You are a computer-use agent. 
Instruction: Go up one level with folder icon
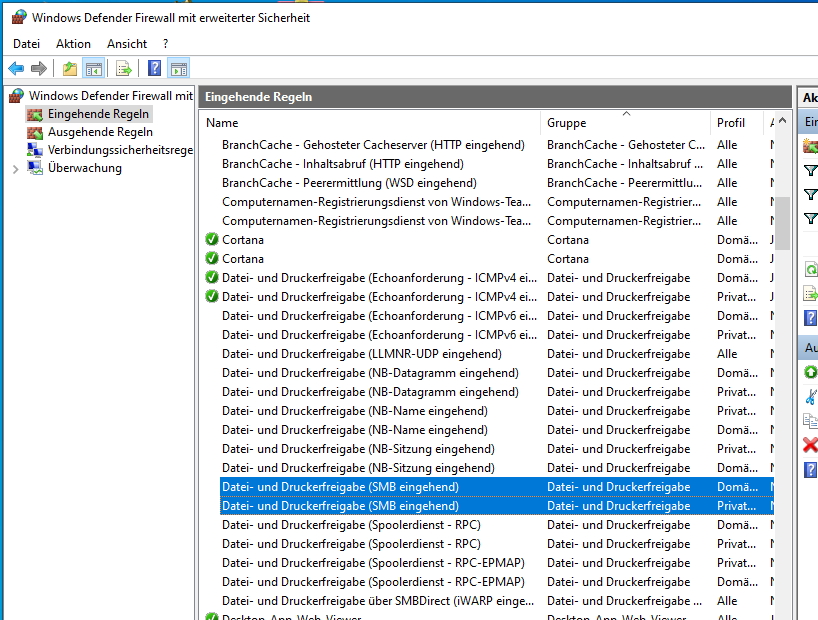click(69, 68)
